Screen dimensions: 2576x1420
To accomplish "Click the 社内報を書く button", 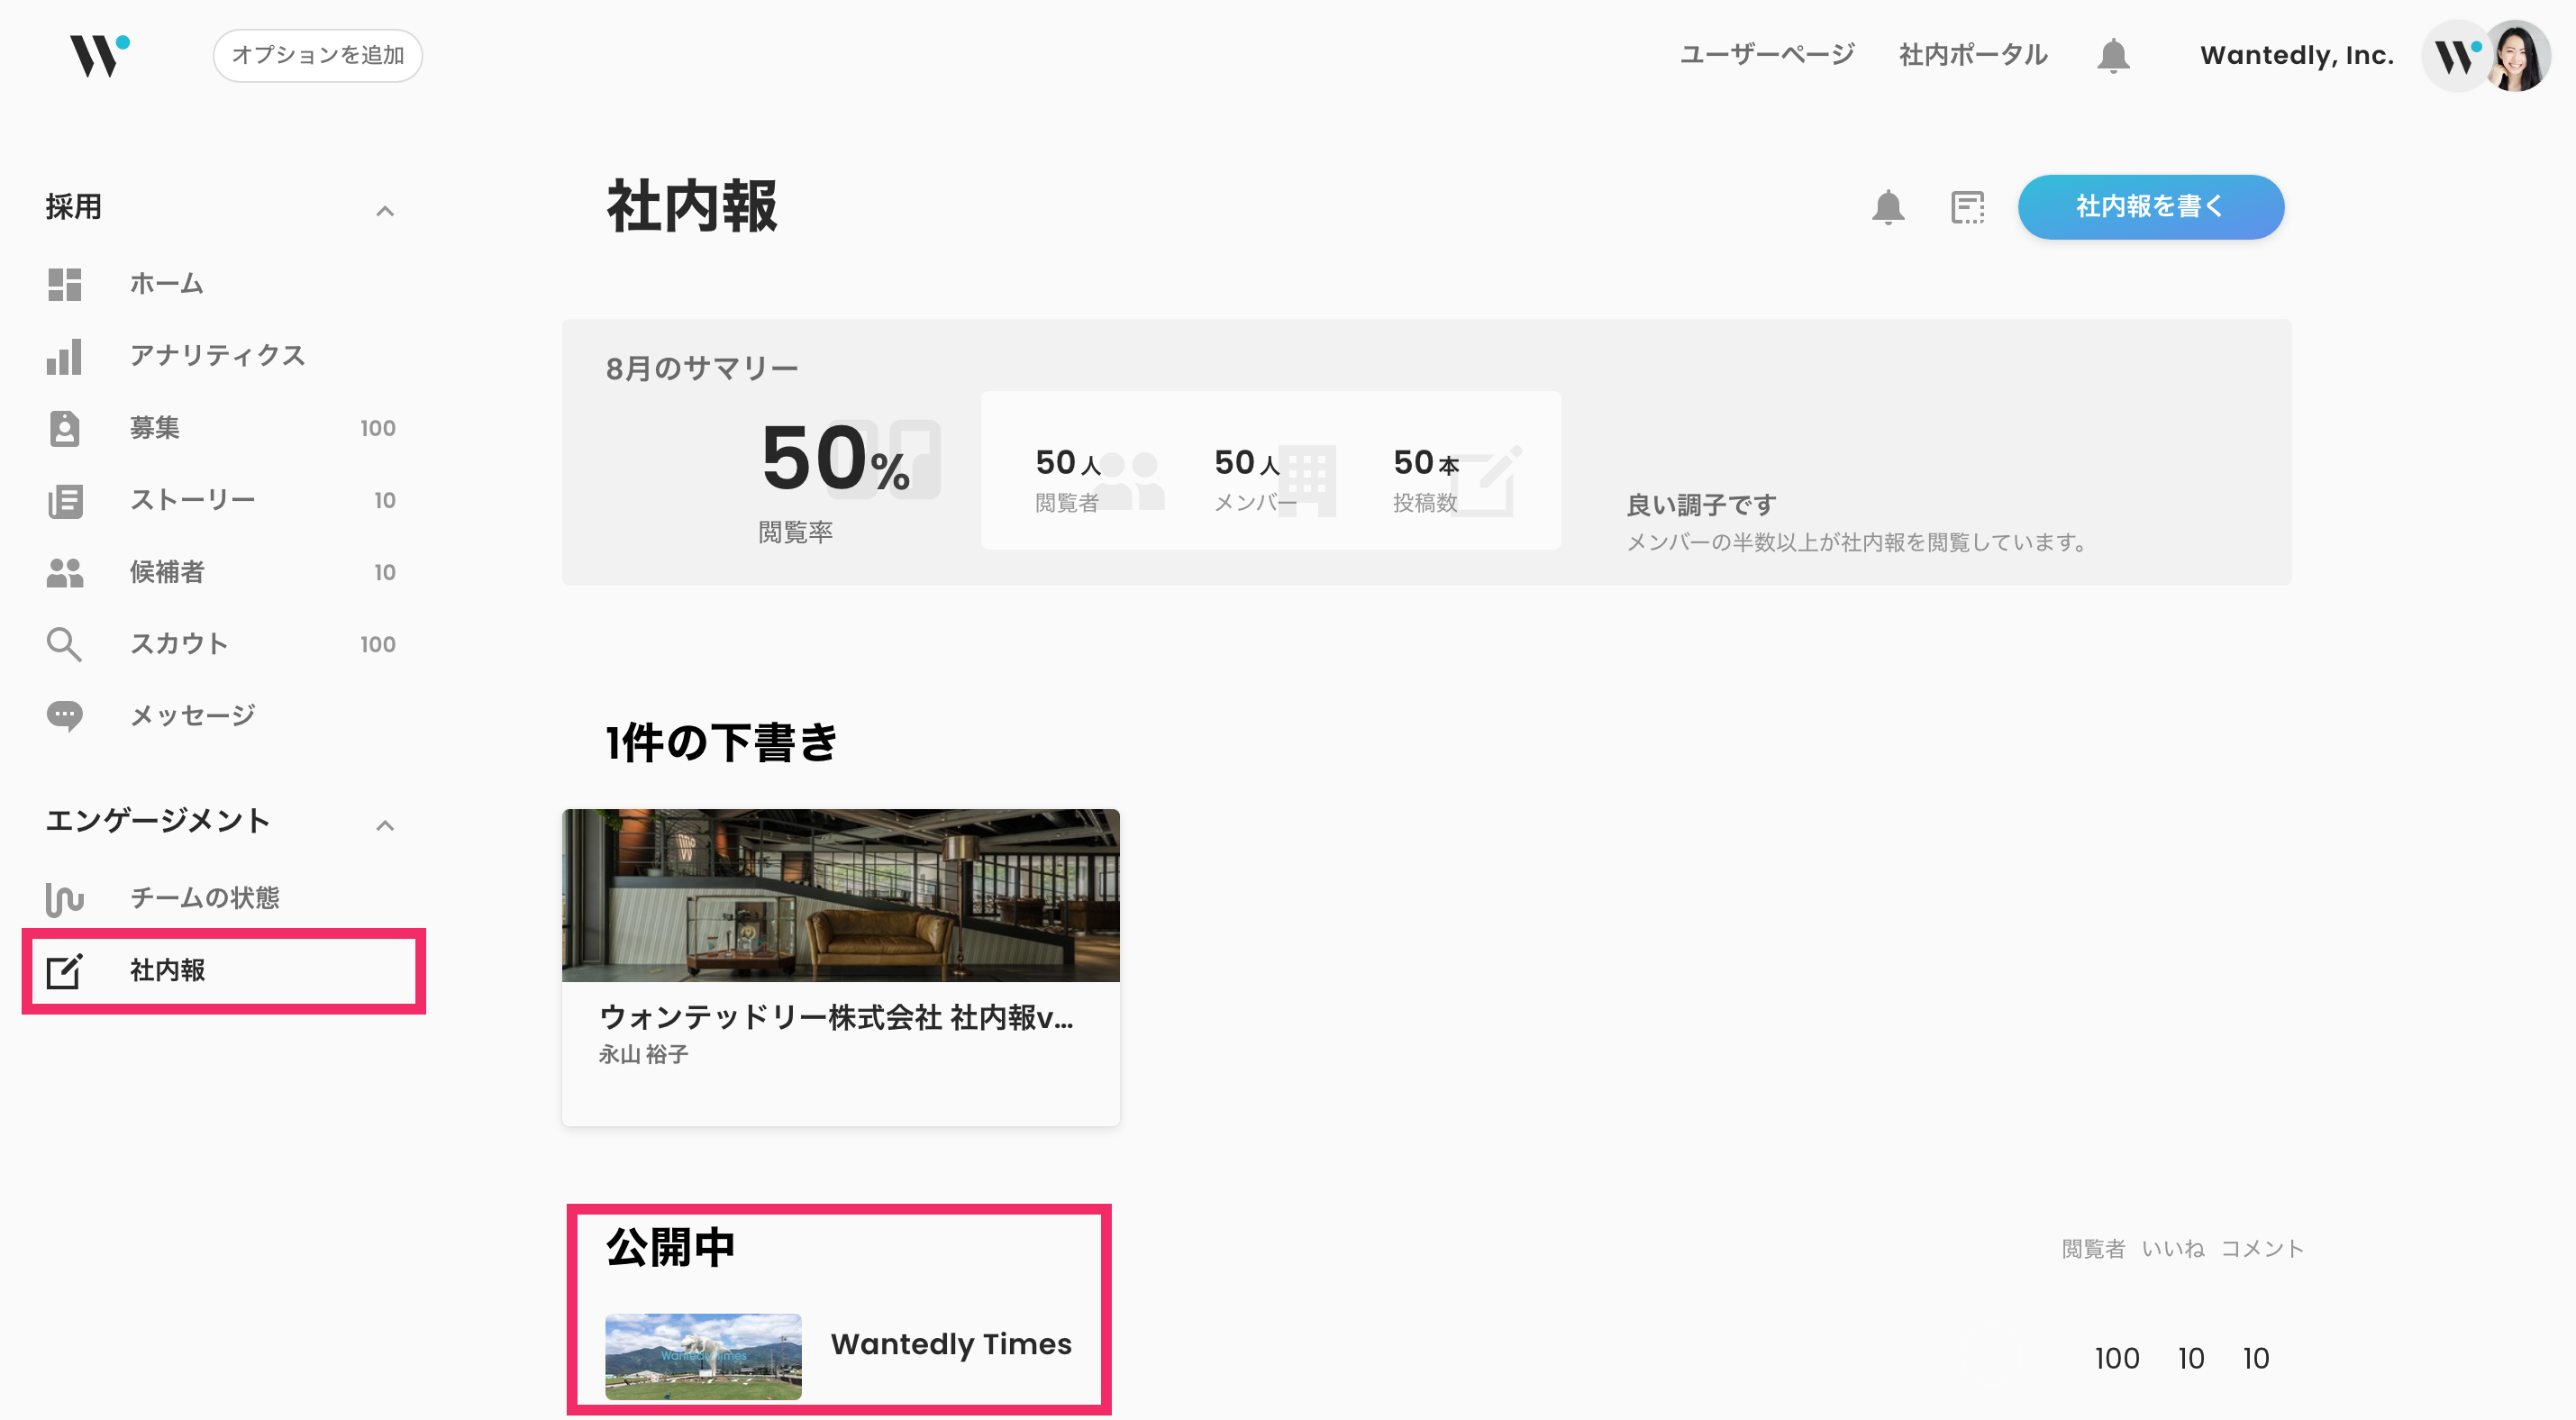I will click(2150, 207).
